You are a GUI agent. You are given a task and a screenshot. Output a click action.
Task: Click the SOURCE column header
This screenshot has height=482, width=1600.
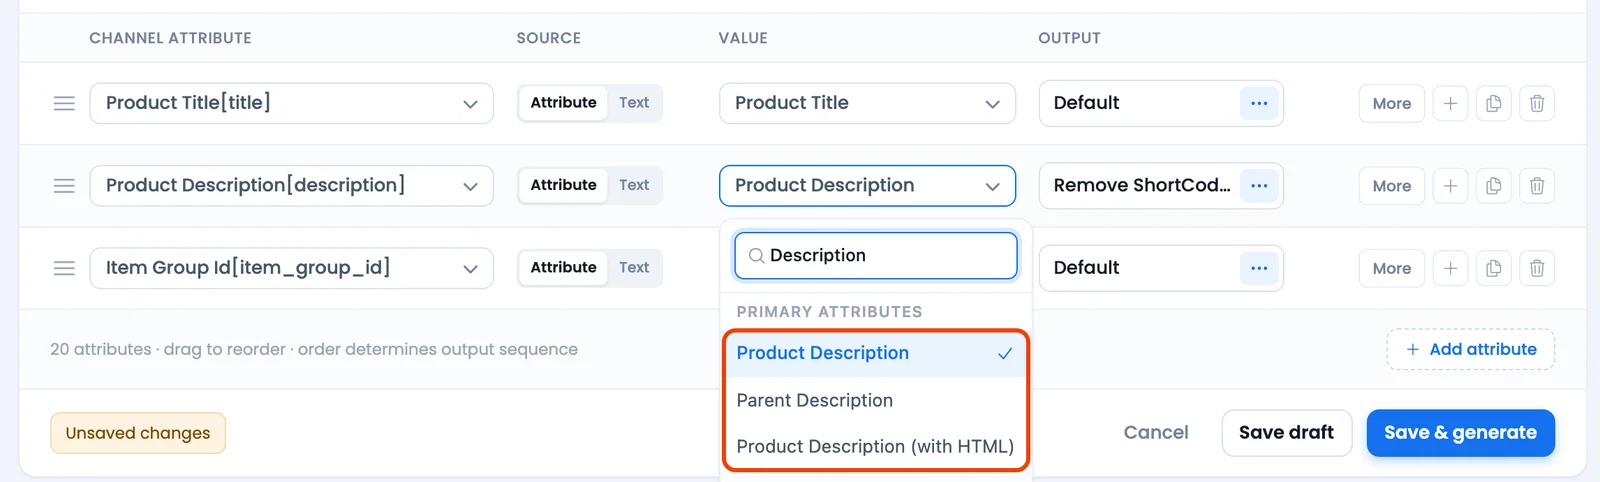tap(548, 38)
